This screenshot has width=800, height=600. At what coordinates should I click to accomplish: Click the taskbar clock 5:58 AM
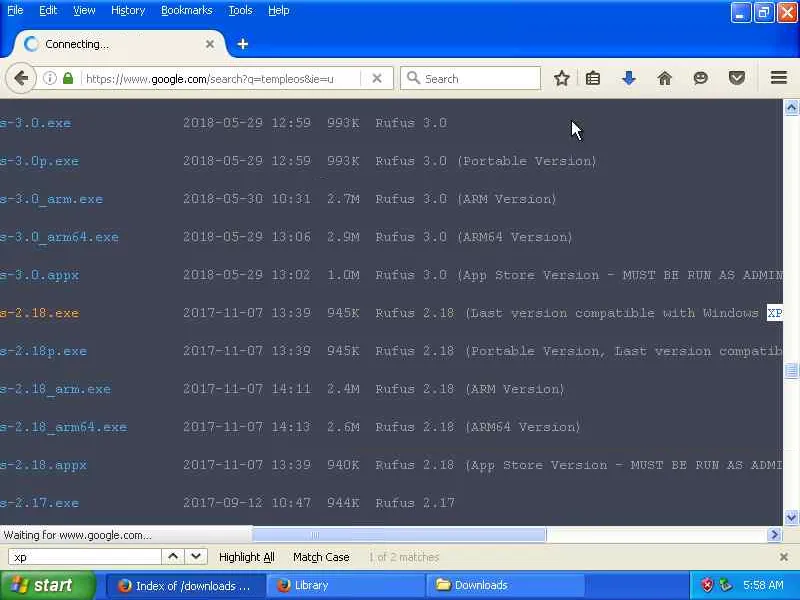click(763, 585)
